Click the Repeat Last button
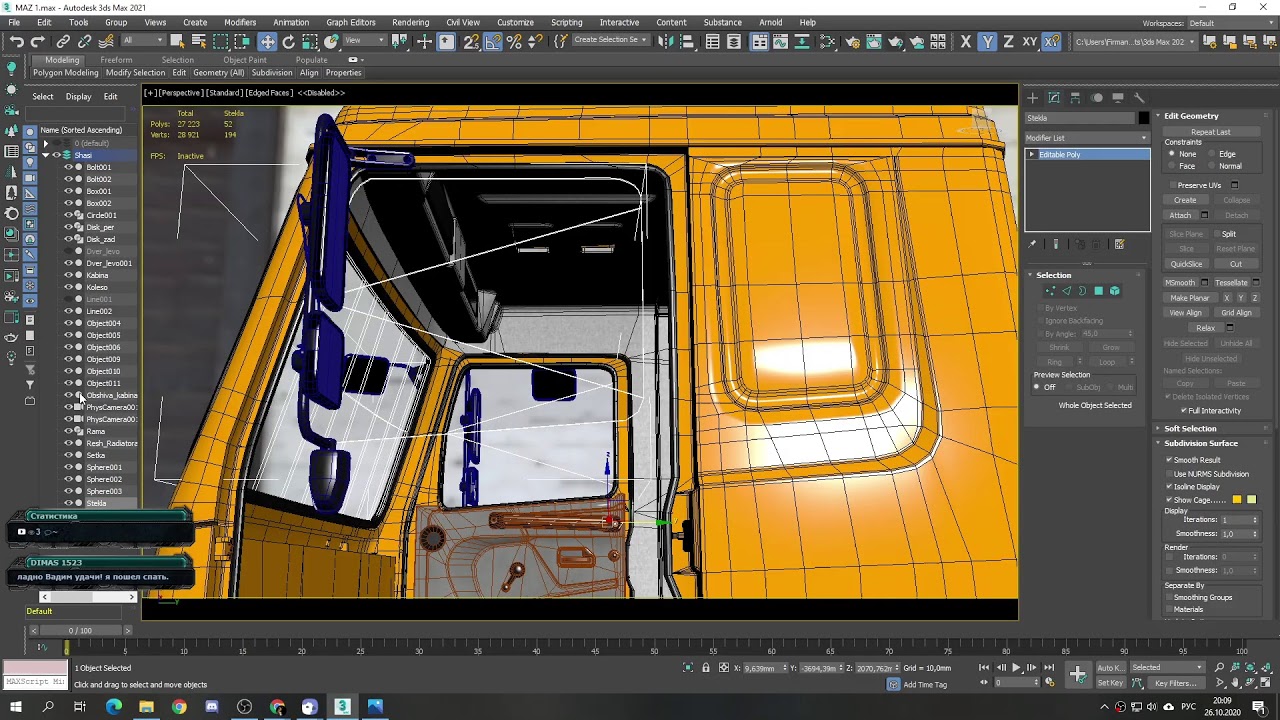Viewport: 1280px width, 720px height. pyautogui.click(x=1211, y=132)
